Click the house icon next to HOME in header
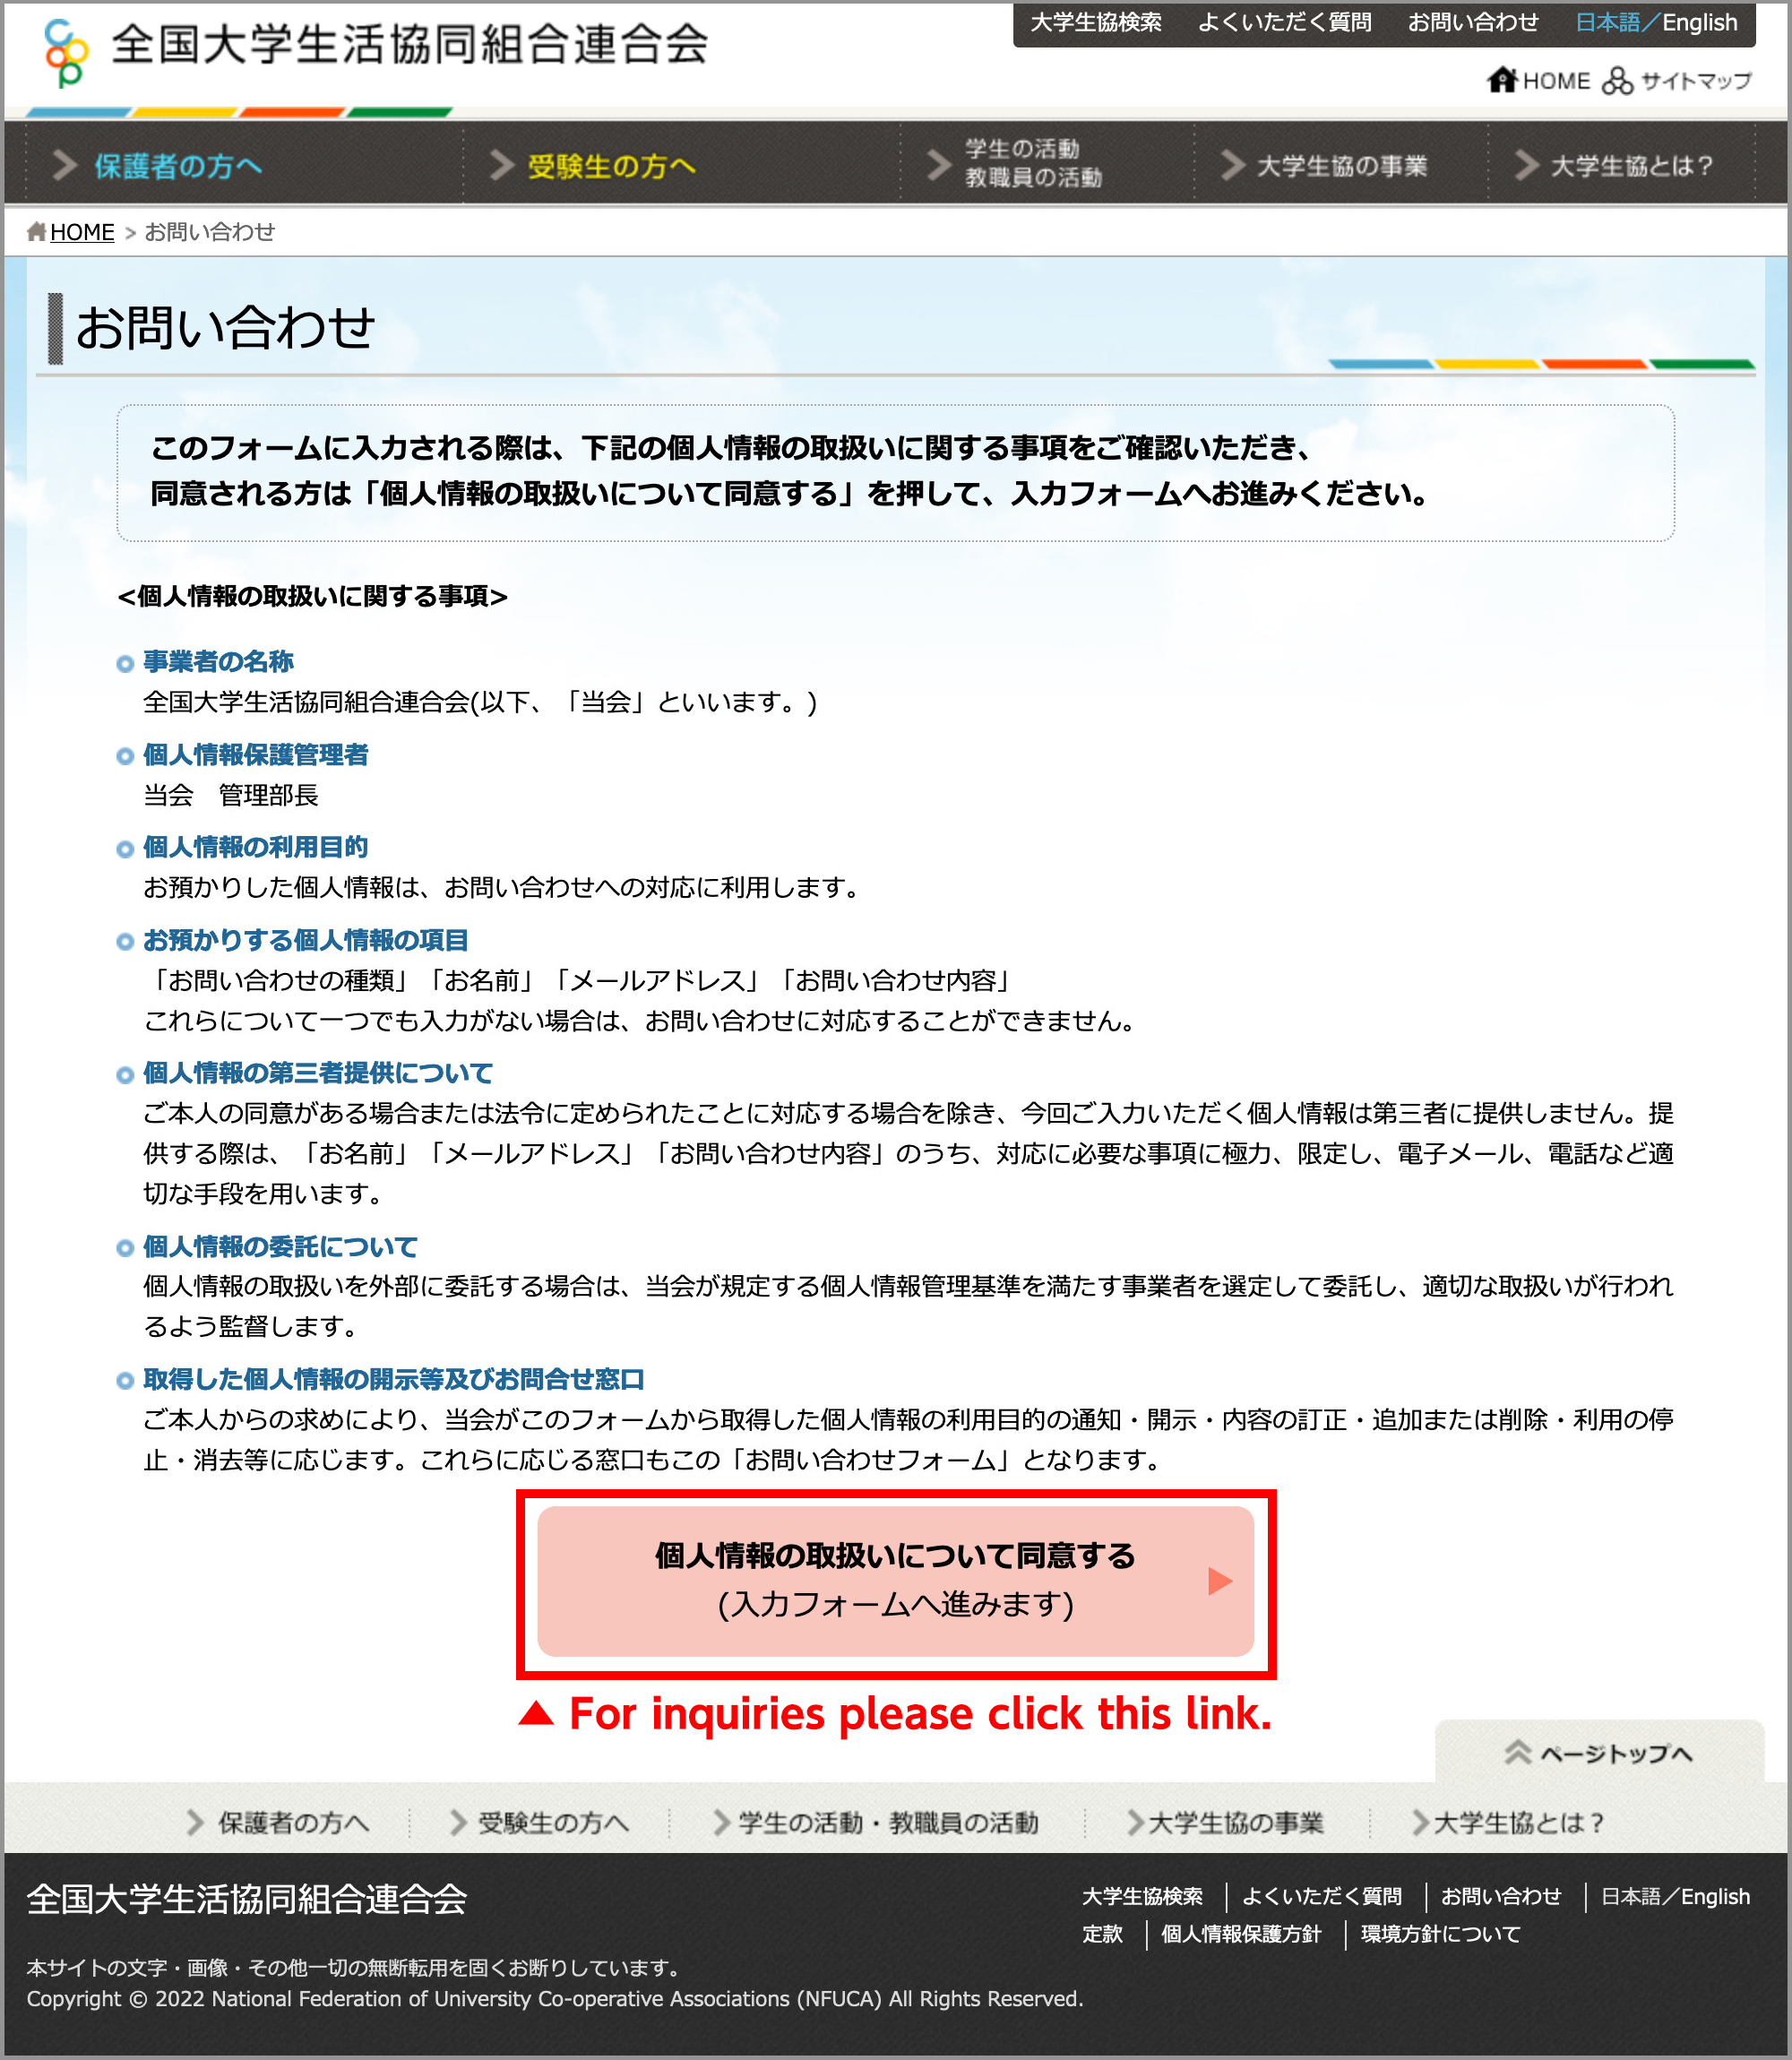 click(x=1501, y=80)
